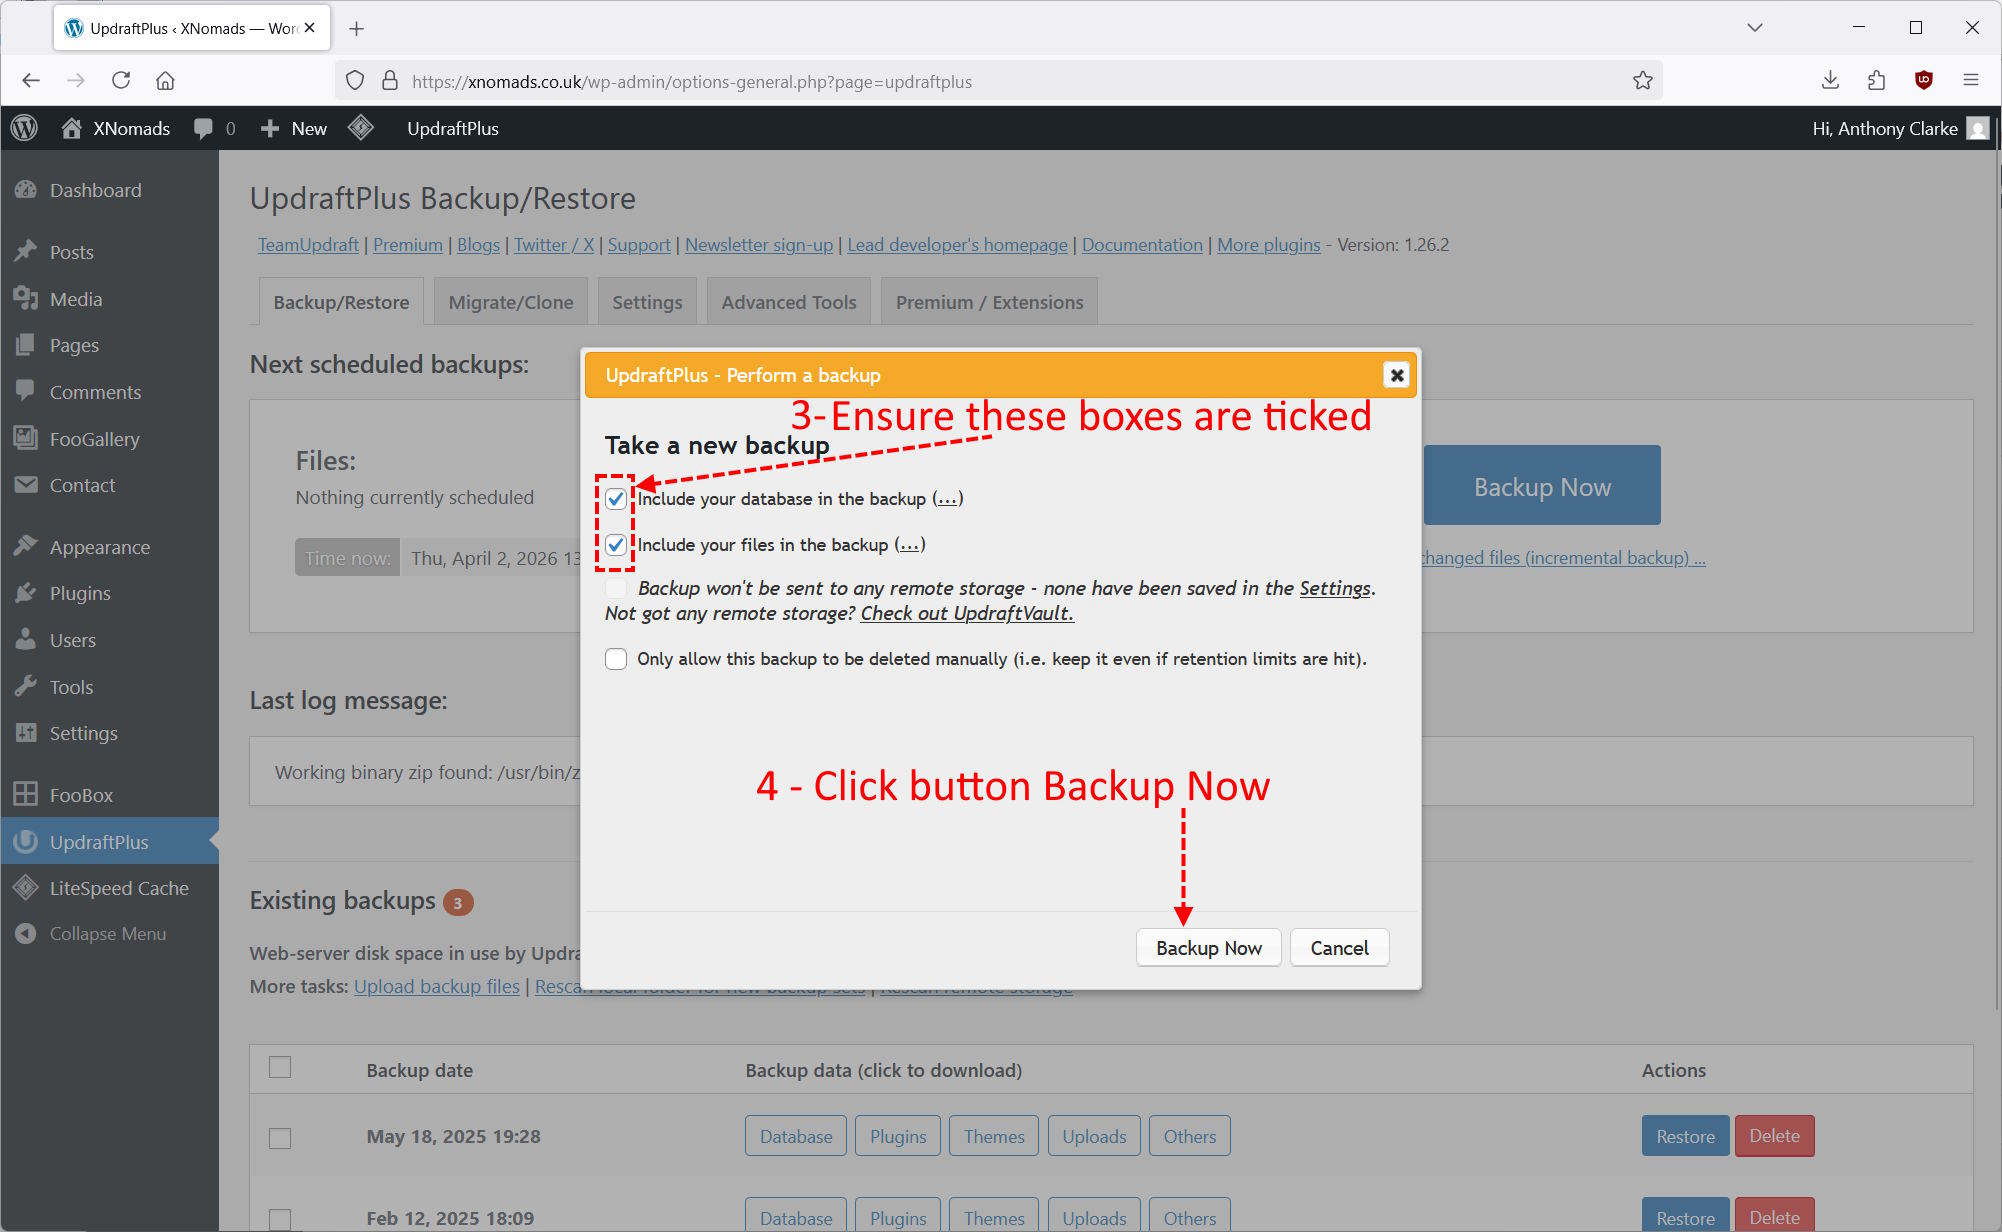Click the LiteSpeed diamond icon in admin bar
2002x1232 pixels.
[x=361, y=128]
